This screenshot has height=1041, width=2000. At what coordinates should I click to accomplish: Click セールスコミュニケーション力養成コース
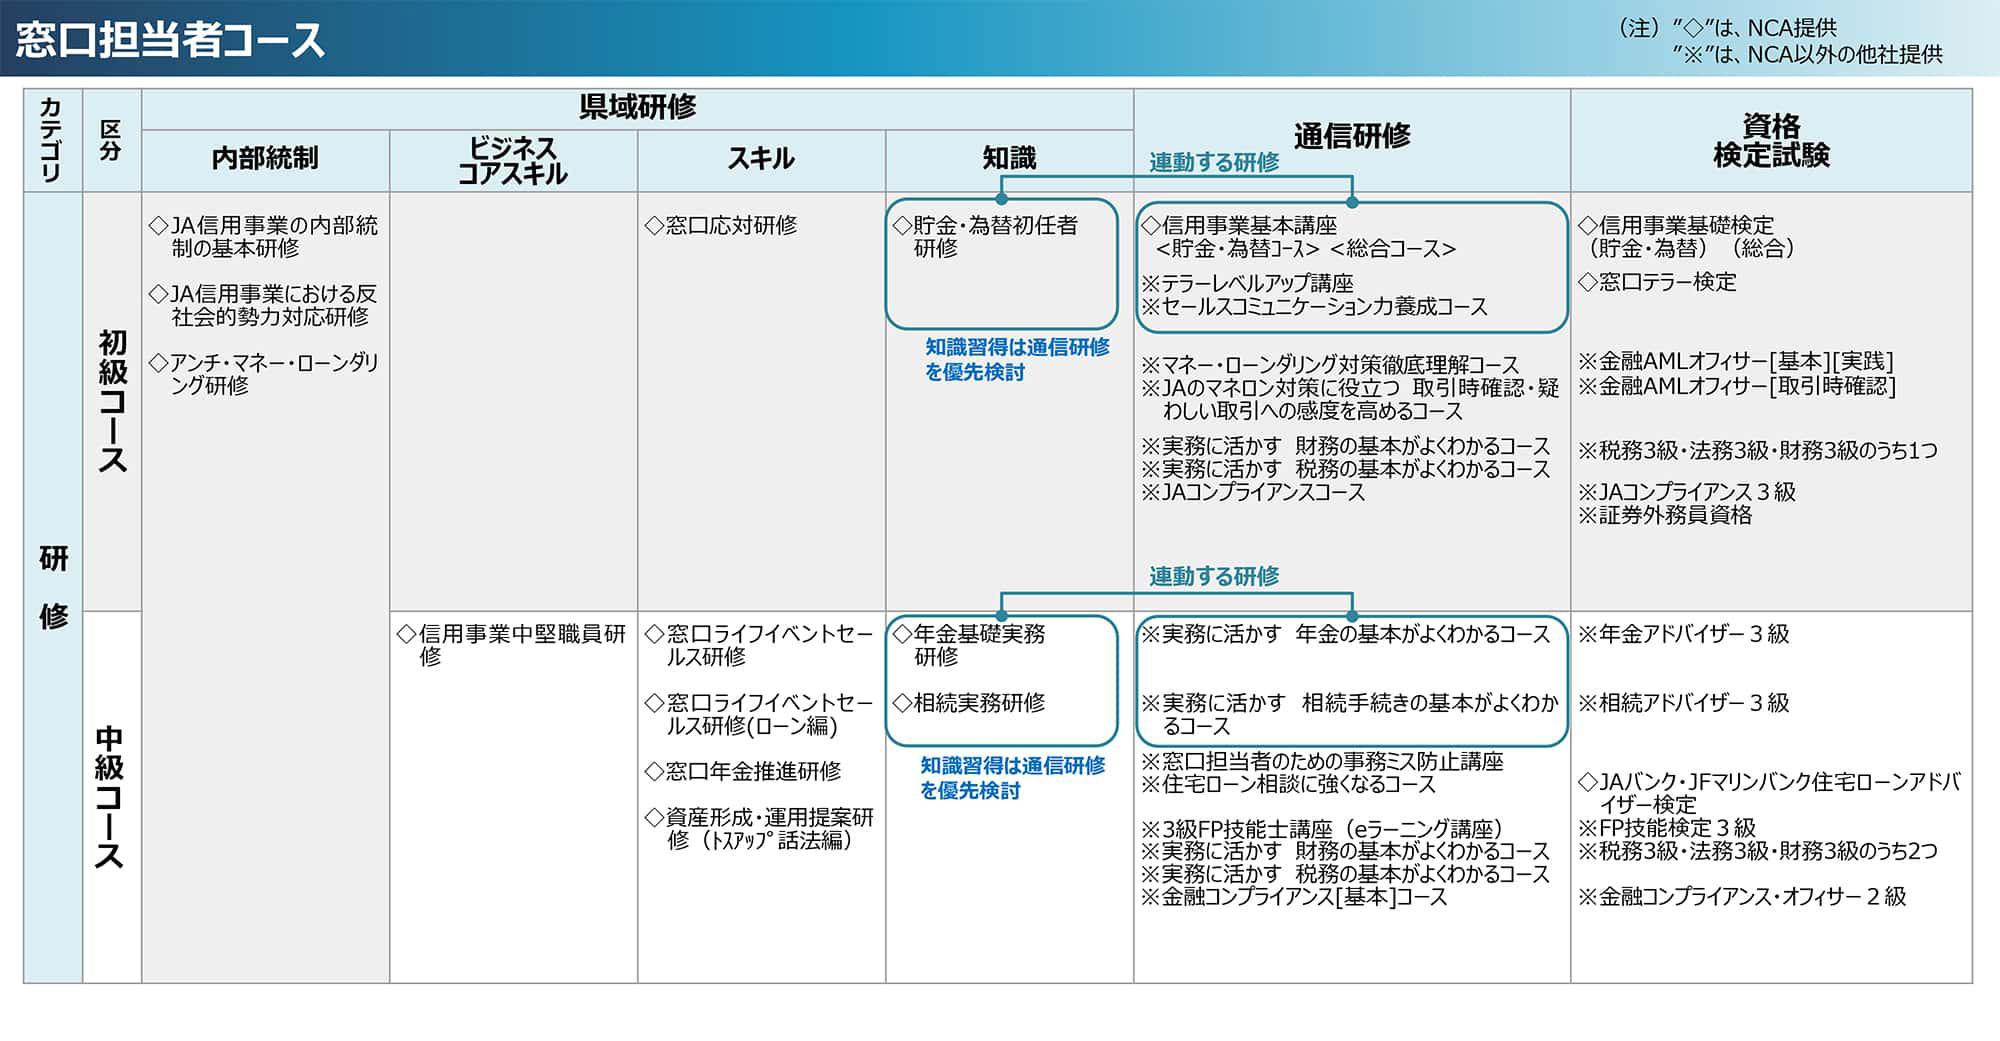(1314, 306)
